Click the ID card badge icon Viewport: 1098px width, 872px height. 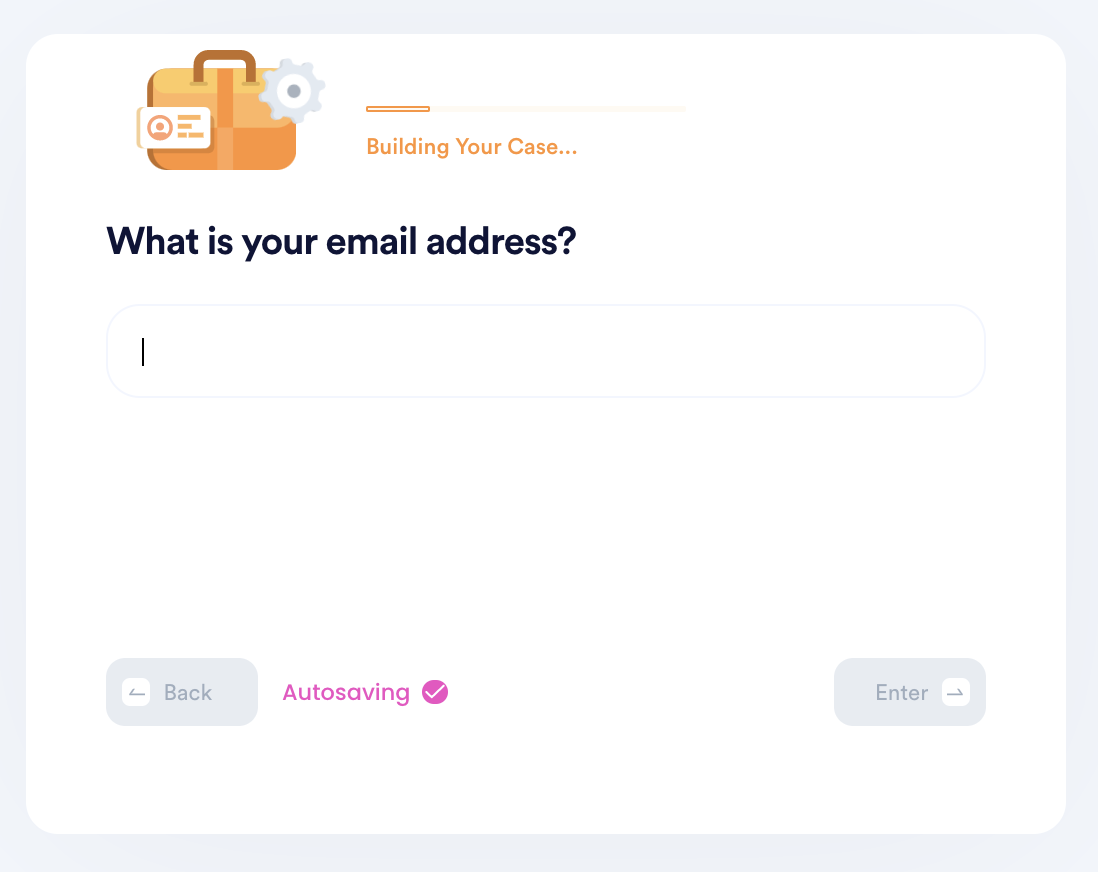click(175, 128)
